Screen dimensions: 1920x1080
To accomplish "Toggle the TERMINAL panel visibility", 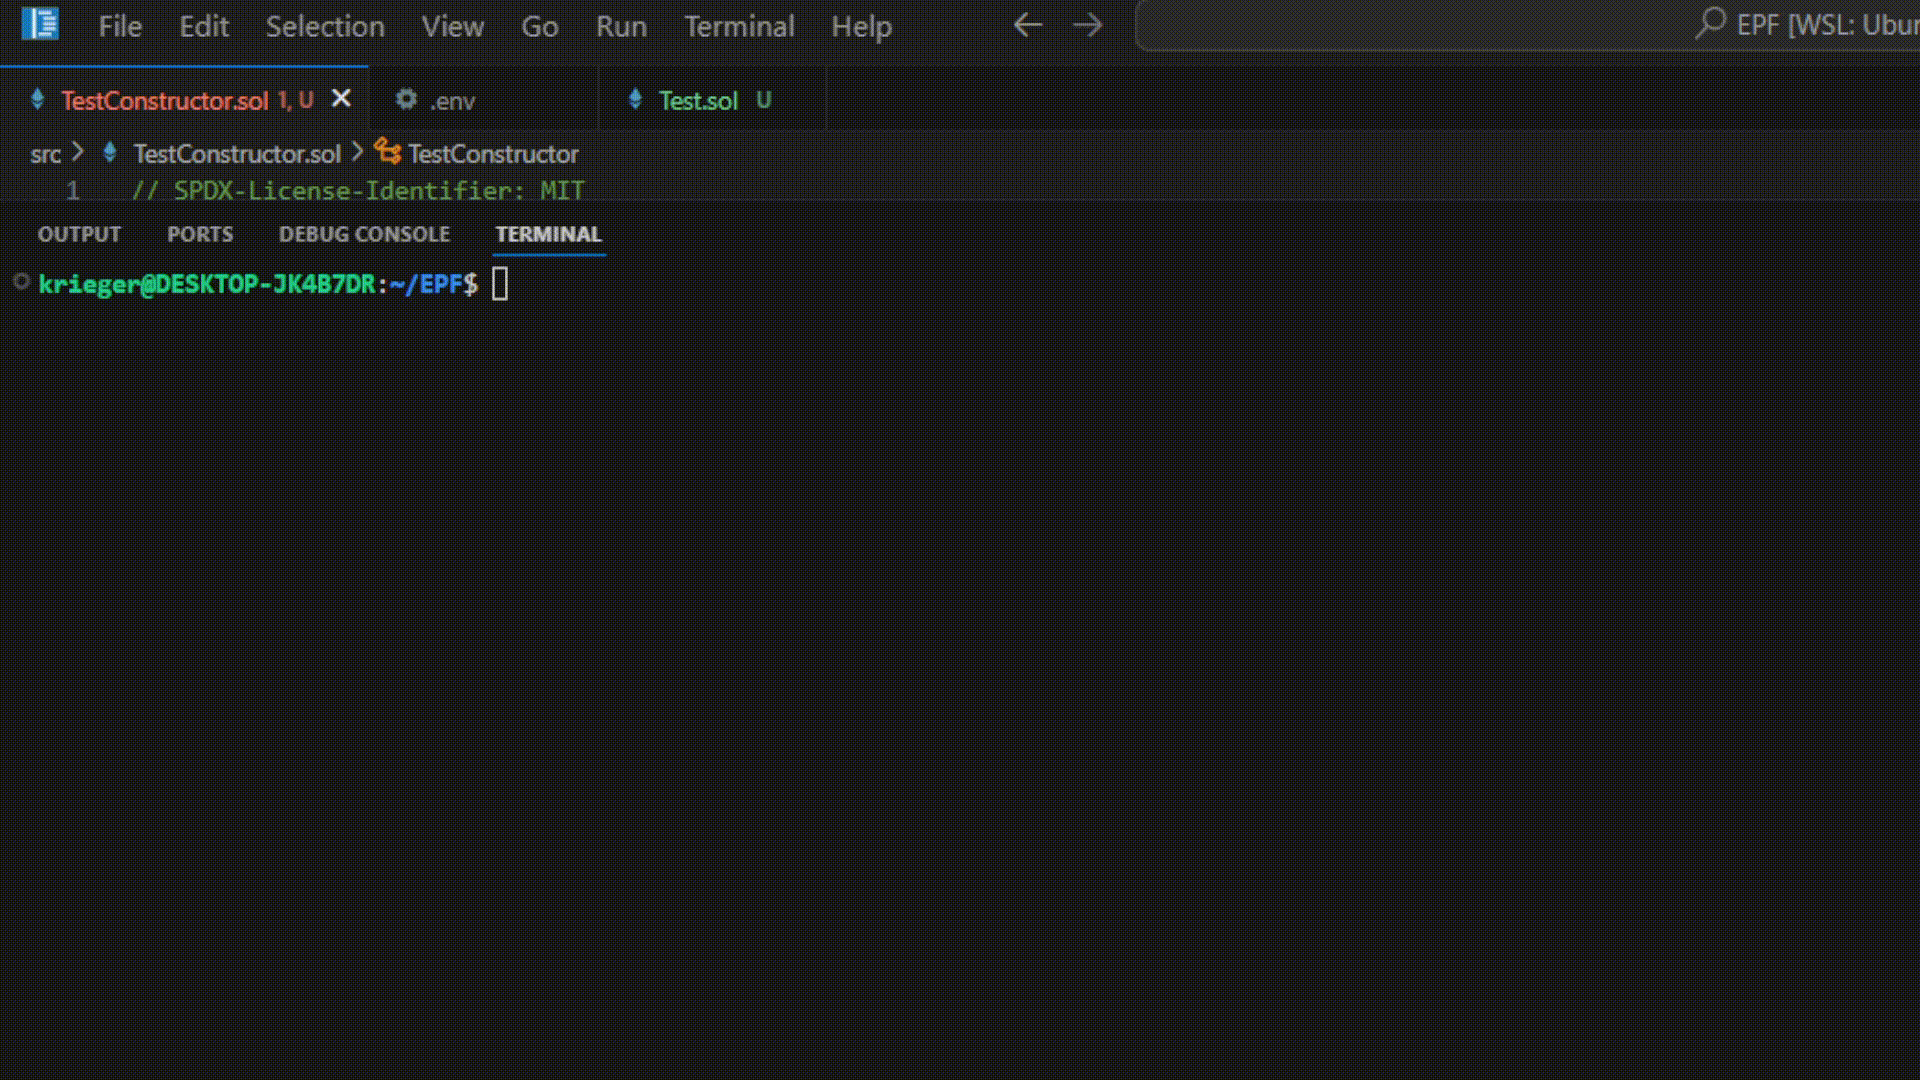I will click(x=547, y=233).
